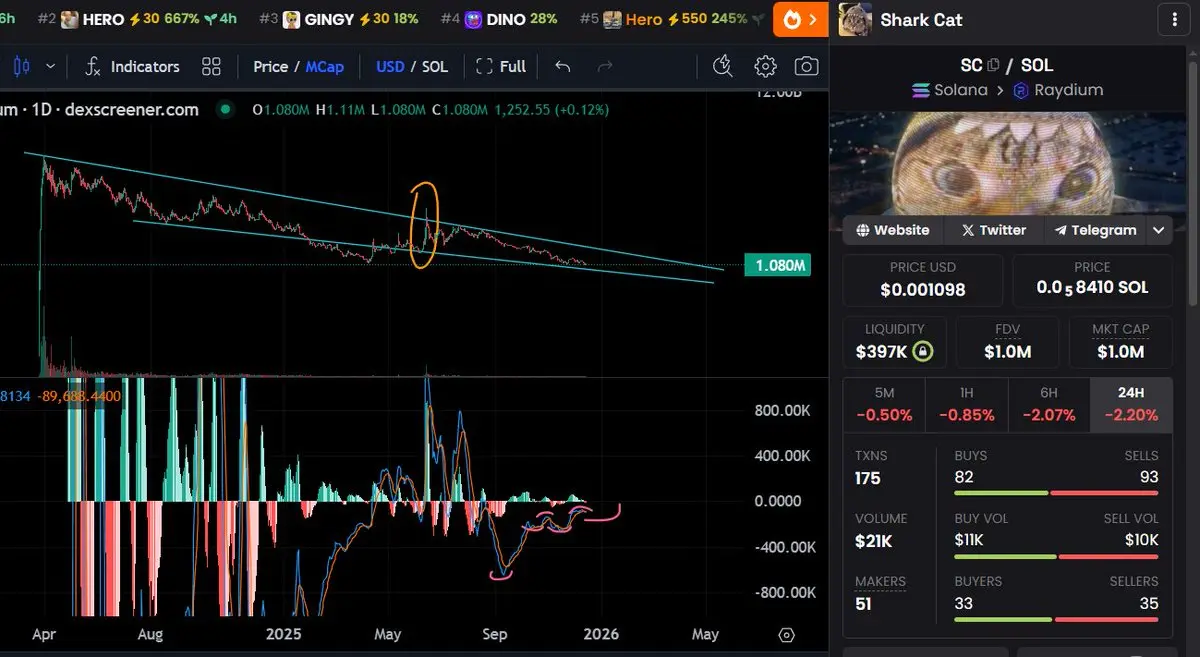Open chart settings gear

[x=765, y=67]
